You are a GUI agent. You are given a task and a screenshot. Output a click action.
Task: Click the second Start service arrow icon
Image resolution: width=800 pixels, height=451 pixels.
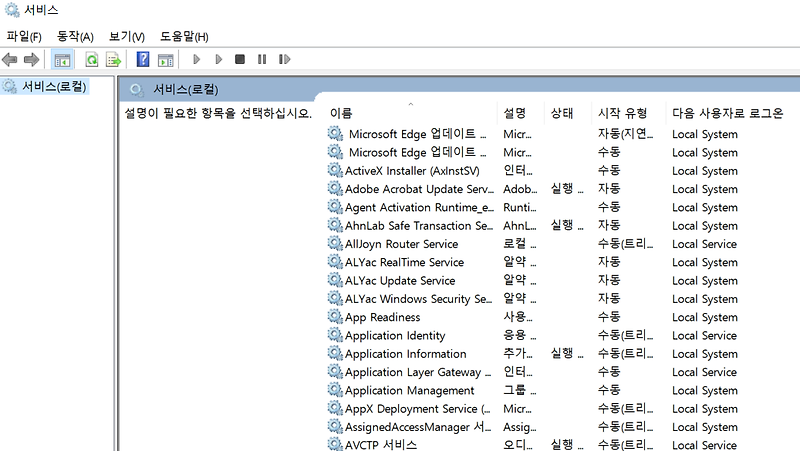pos(218,59)
